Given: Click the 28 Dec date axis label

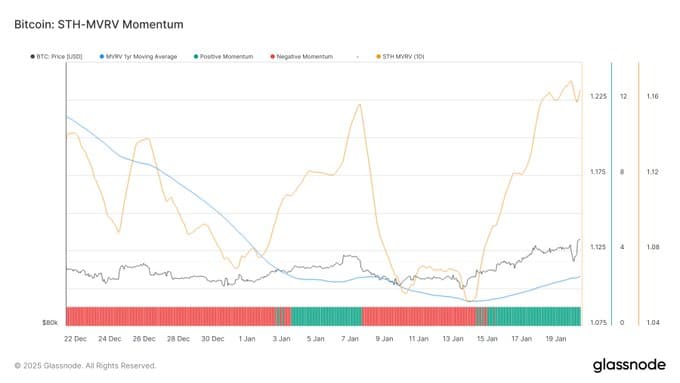Looking at the screenshot, I should (178, 339).
